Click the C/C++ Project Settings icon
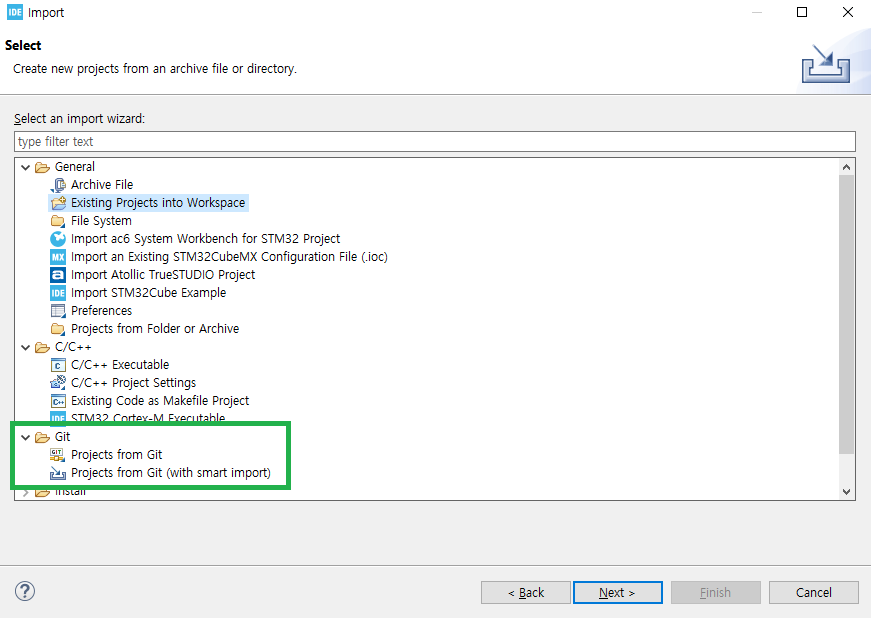The width and height of the screenshot is (871, 618). [x=58, y=383]
